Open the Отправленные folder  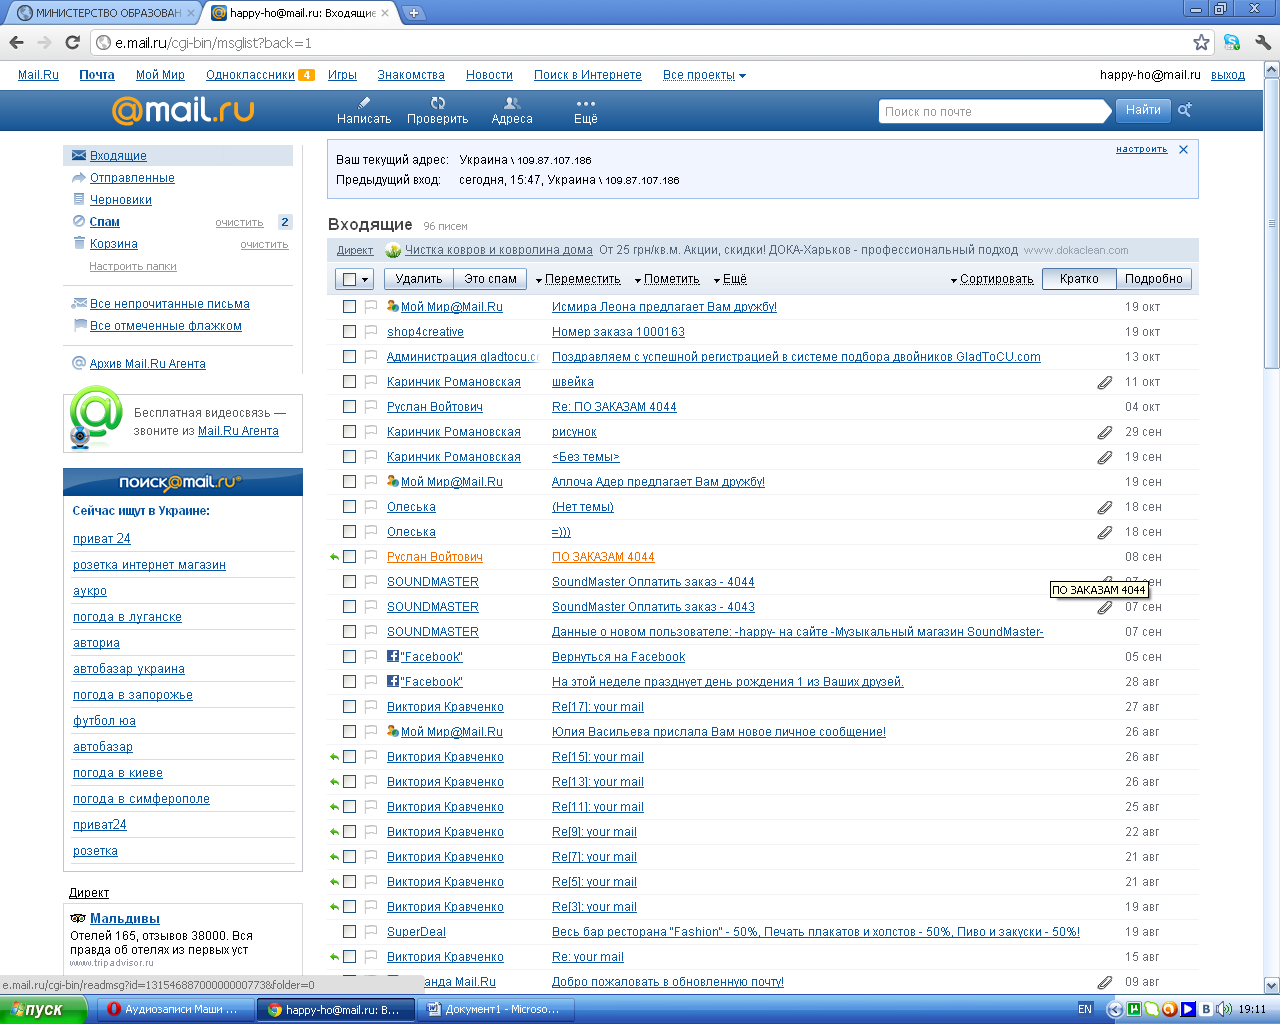coord(132,178)
